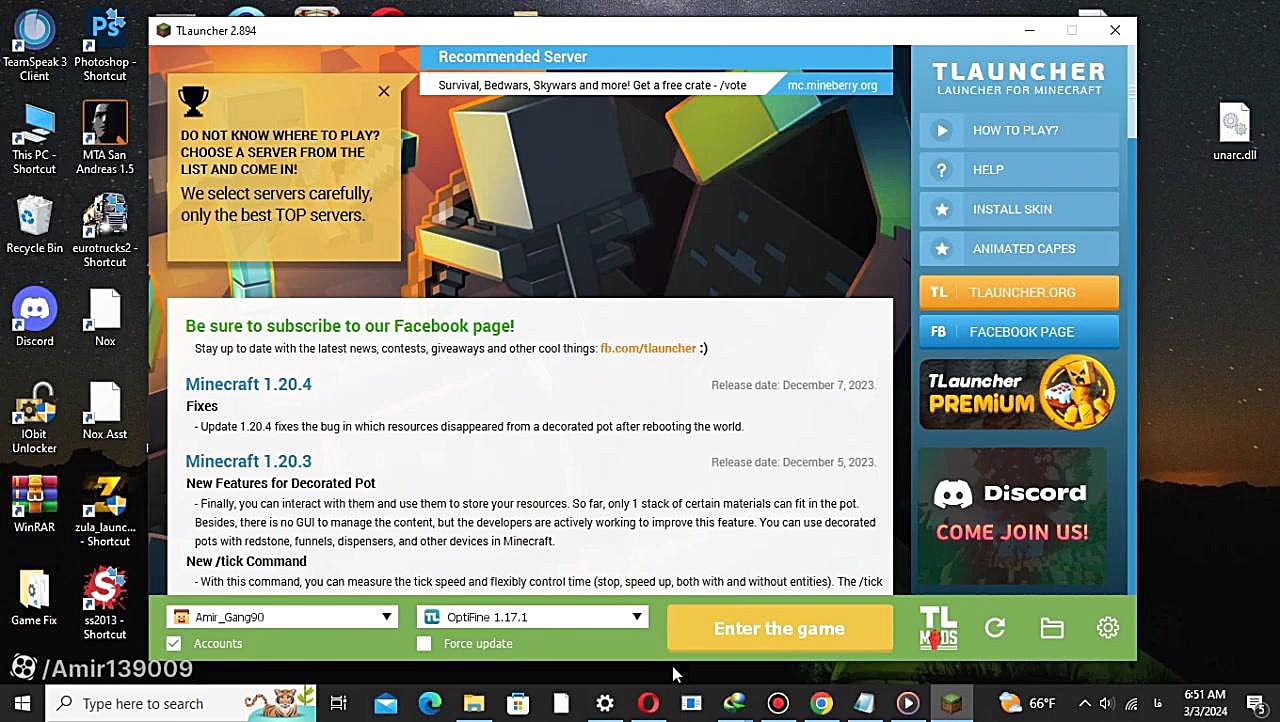
Task: Select the Nox desktop icon
Action: 105,317
